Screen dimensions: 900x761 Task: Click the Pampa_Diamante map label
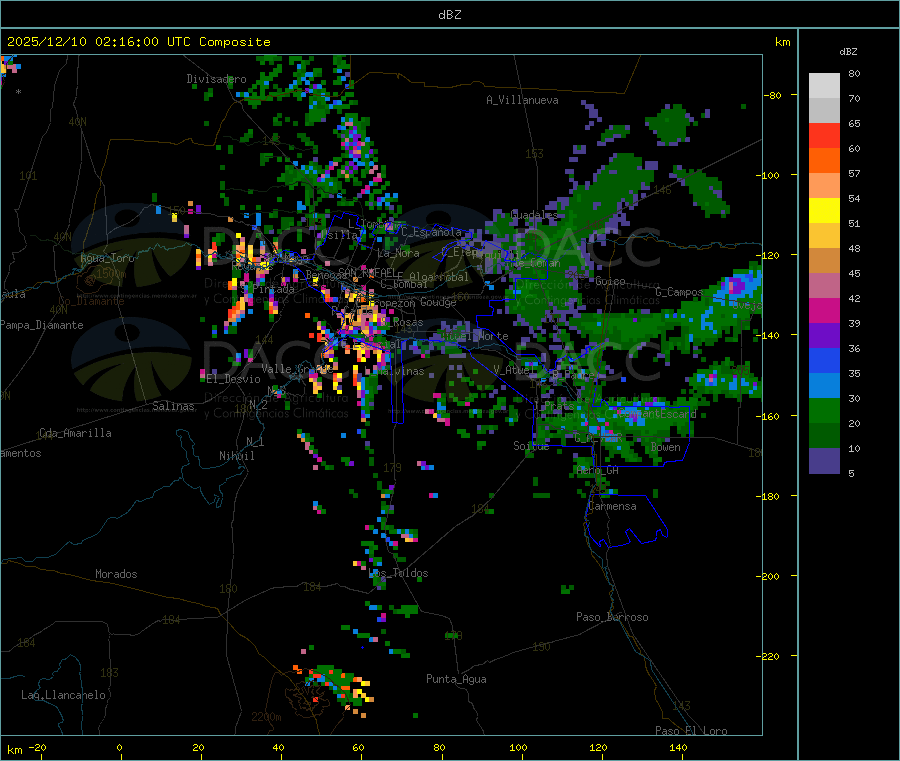pyautogui.click(x=42, y=325)
